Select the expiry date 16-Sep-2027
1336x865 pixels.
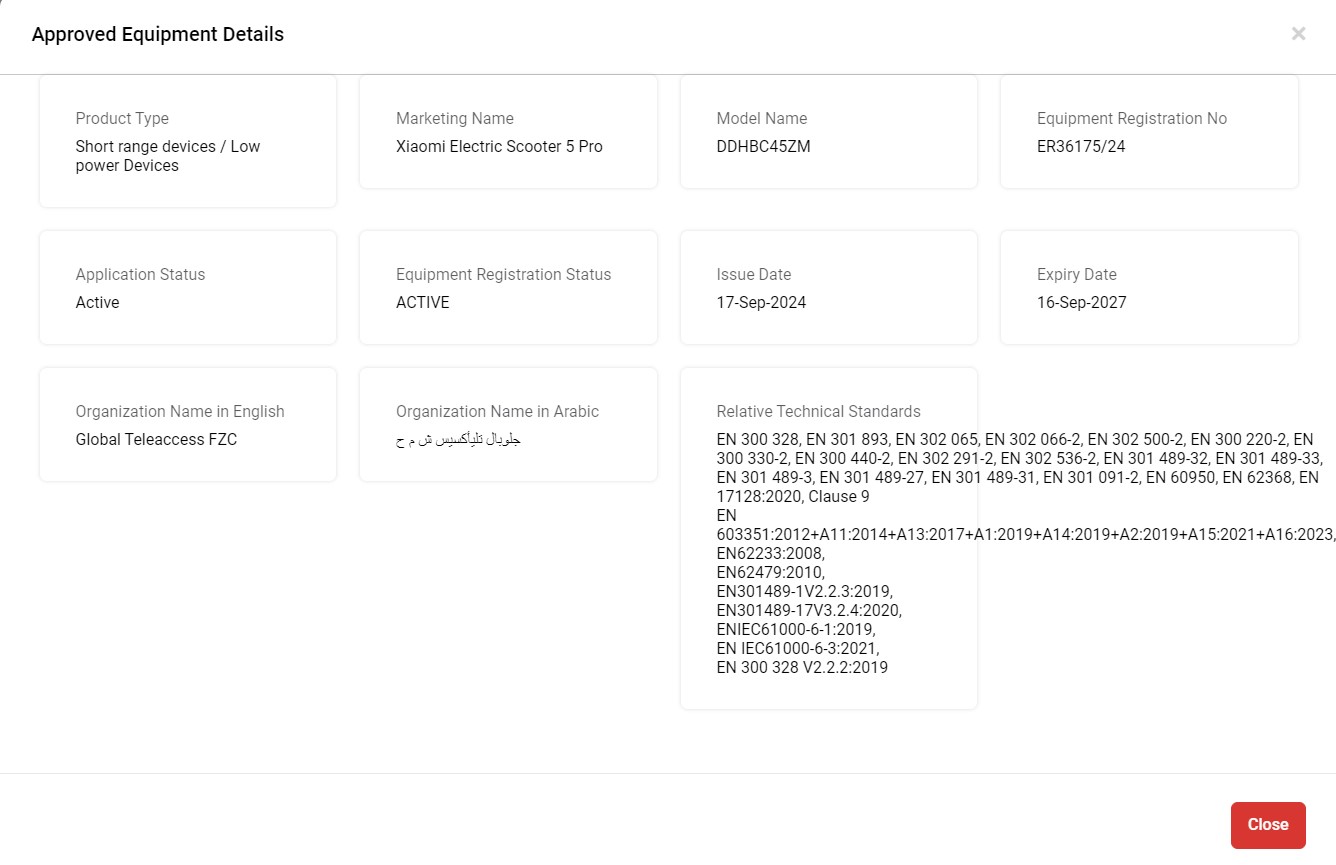pos(1081,303)
